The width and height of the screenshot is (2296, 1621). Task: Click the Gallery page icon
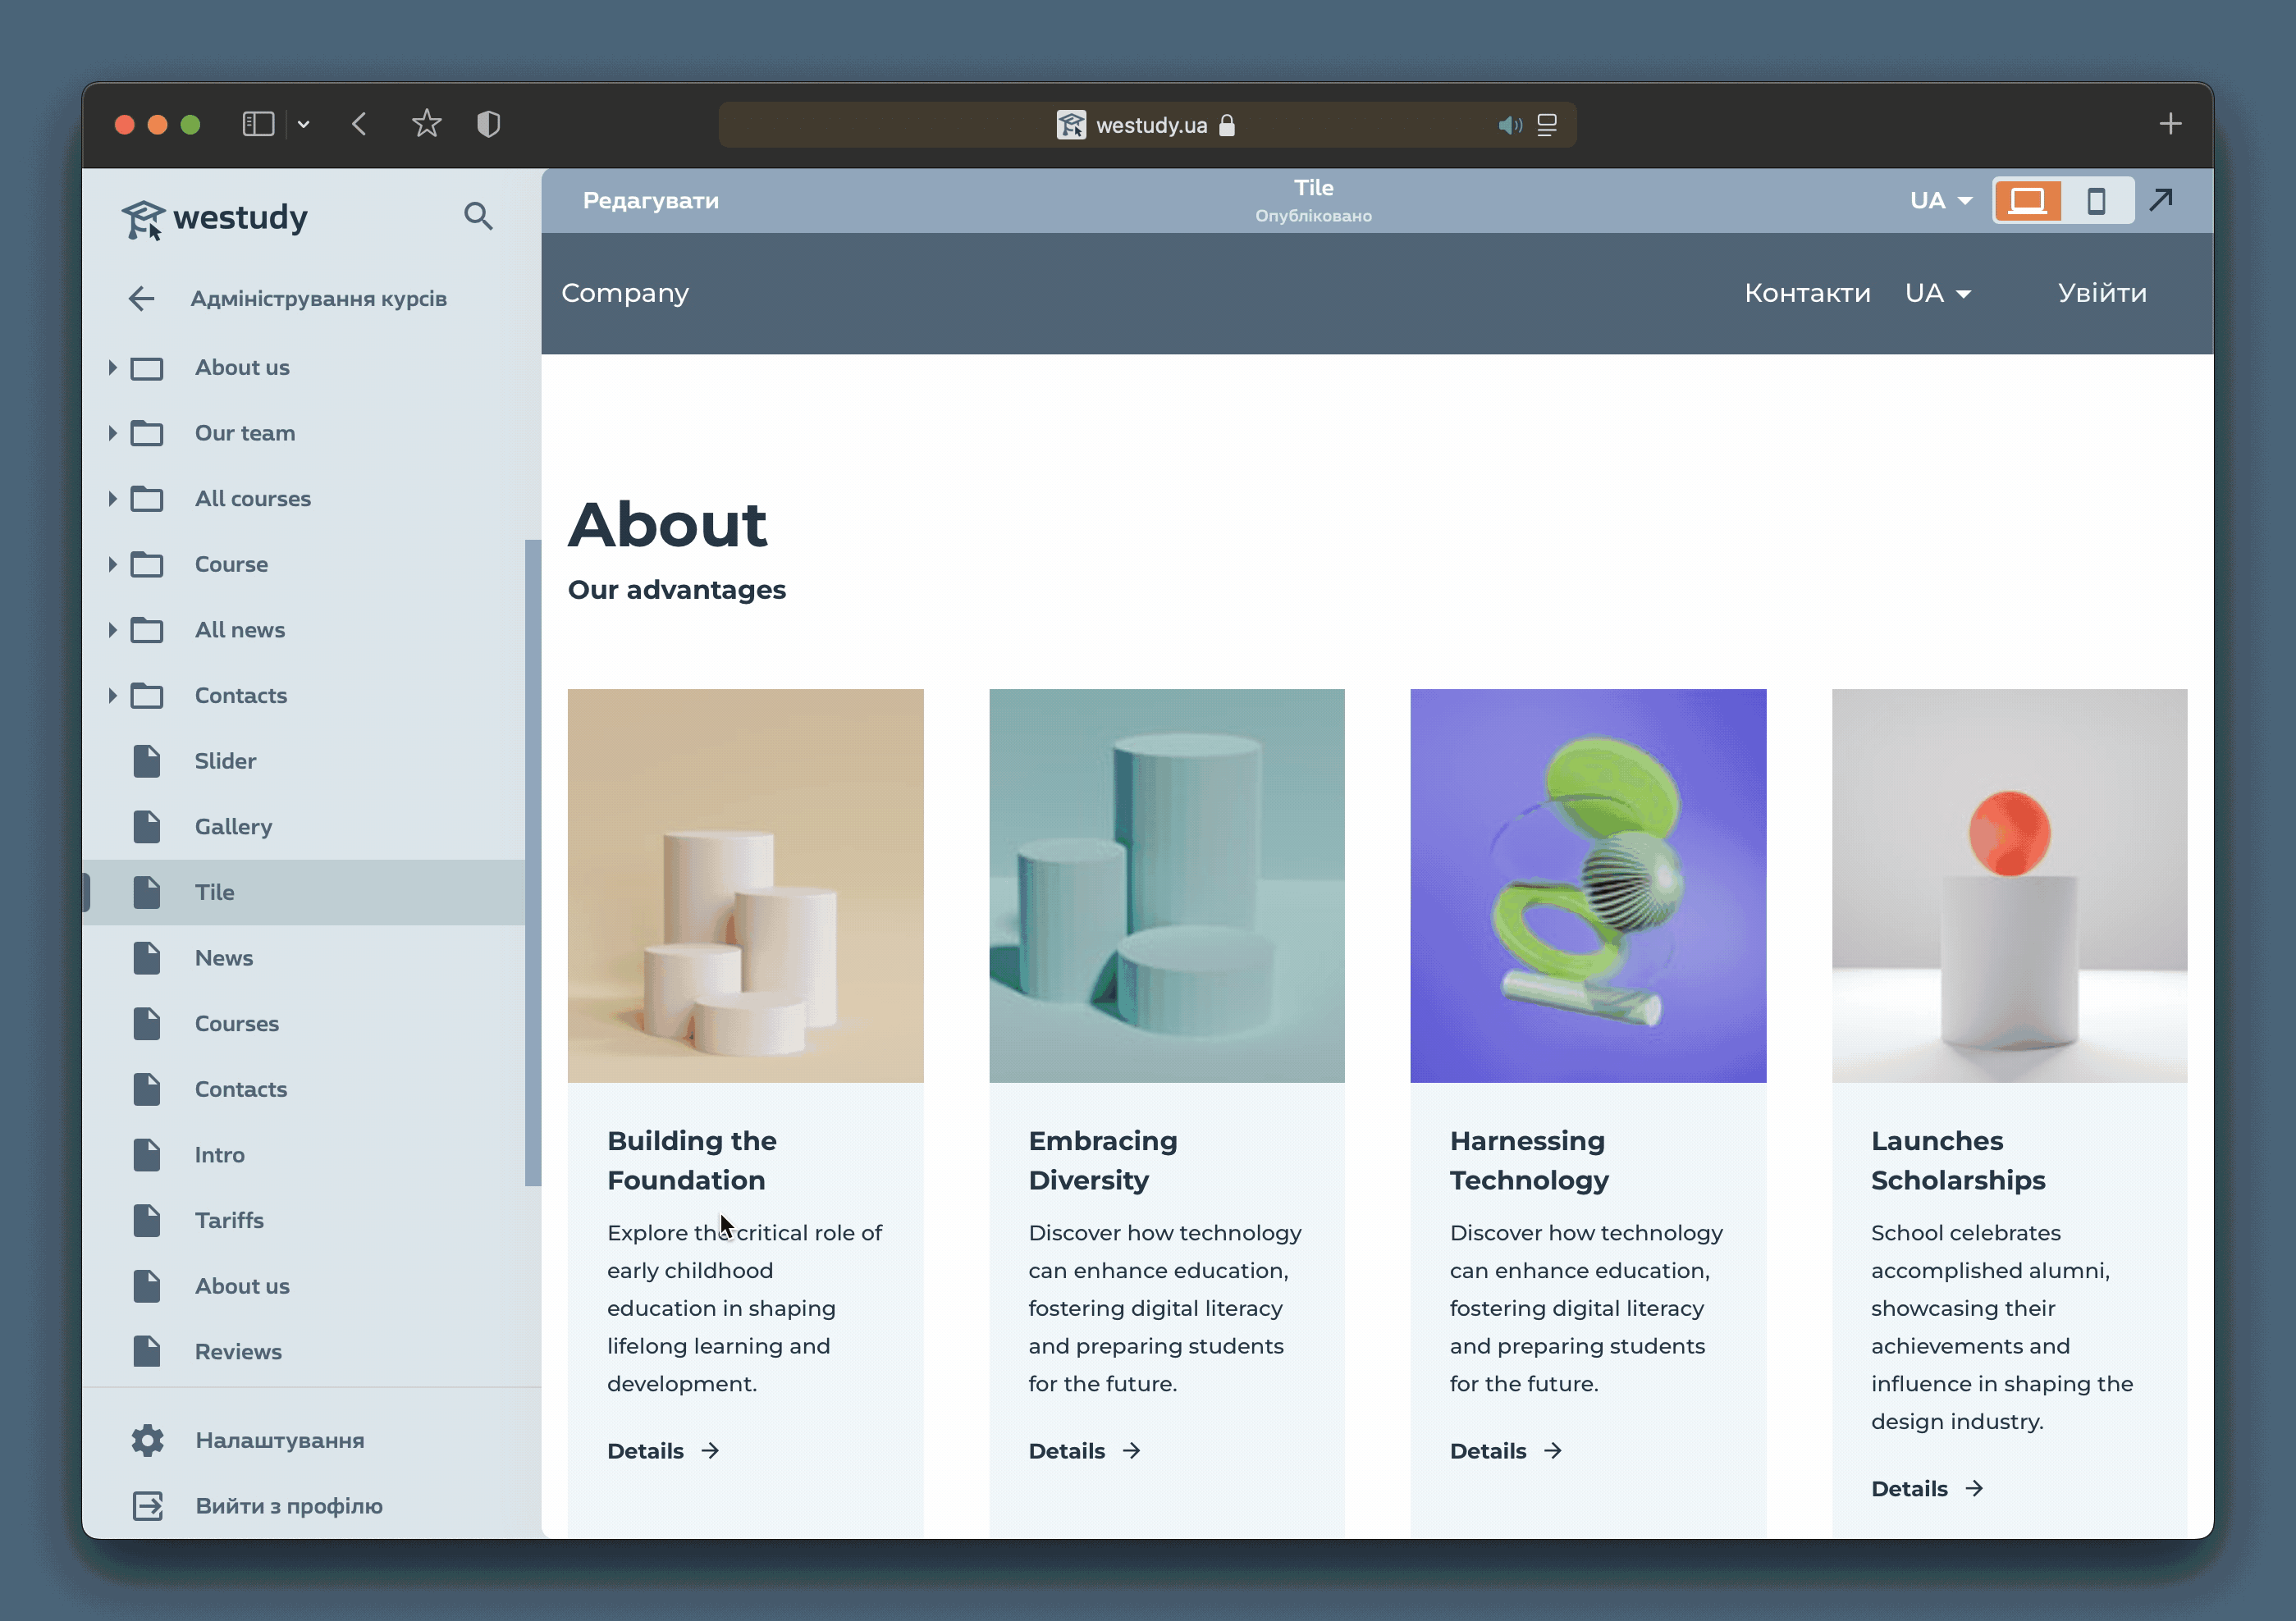(147, 827)
